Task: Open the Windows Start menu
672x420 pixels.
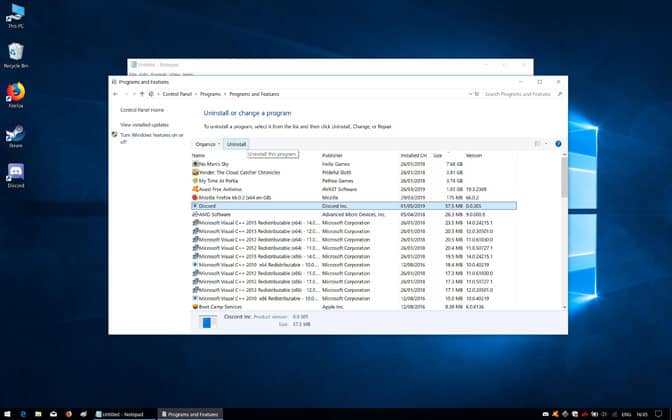Action: (x=7, y=414)
